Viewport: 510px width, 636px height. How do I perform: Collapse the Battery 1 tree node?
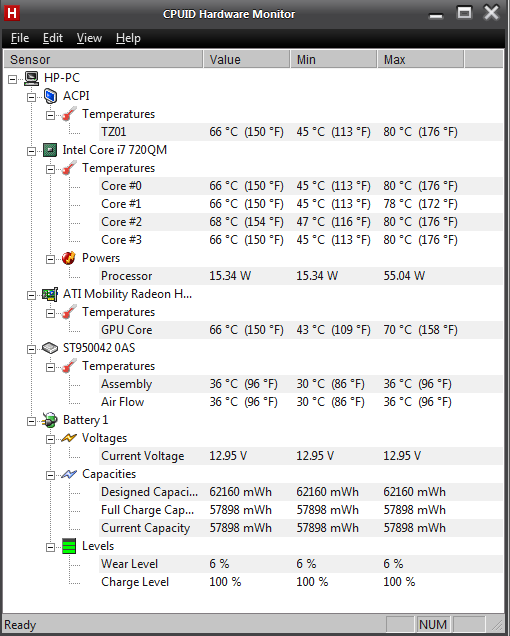(31, 421)
